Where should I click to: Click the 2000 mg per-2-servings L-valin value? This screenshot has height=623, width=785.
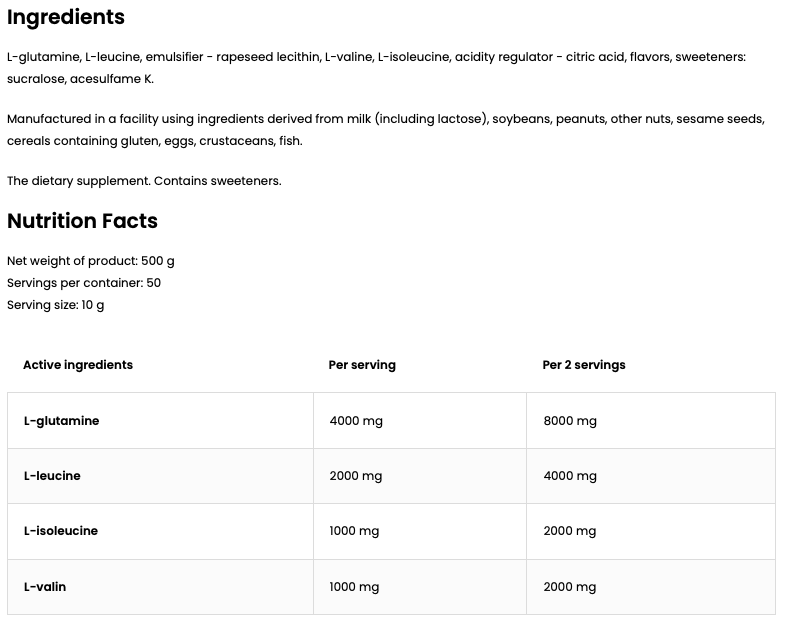[x=570, y=587]
